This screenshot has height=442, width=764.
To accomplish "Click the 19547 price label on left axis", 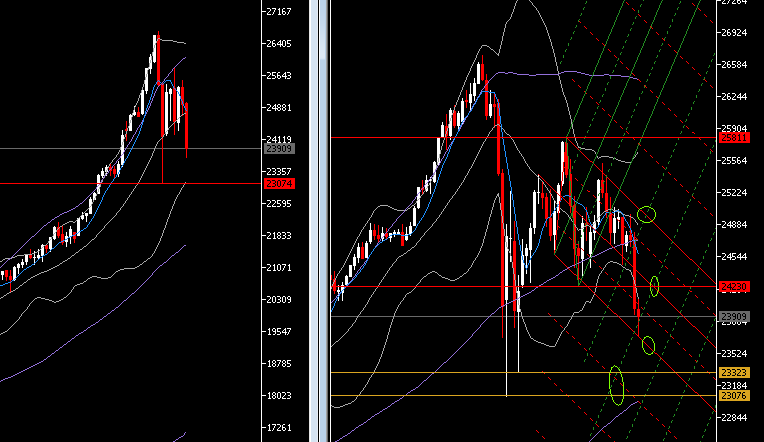I will [278, 331].
